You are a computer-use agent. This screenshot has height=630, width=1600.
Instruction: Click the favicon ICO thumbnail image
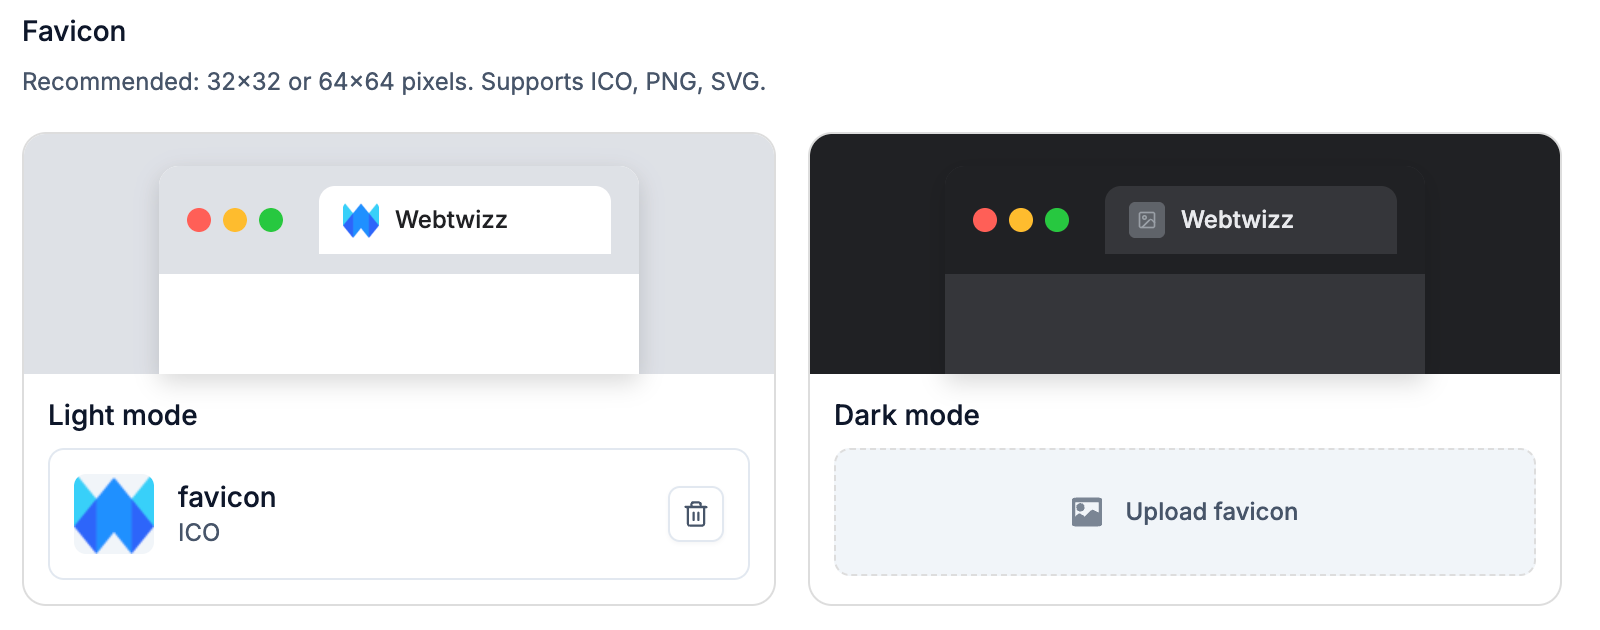114,514
